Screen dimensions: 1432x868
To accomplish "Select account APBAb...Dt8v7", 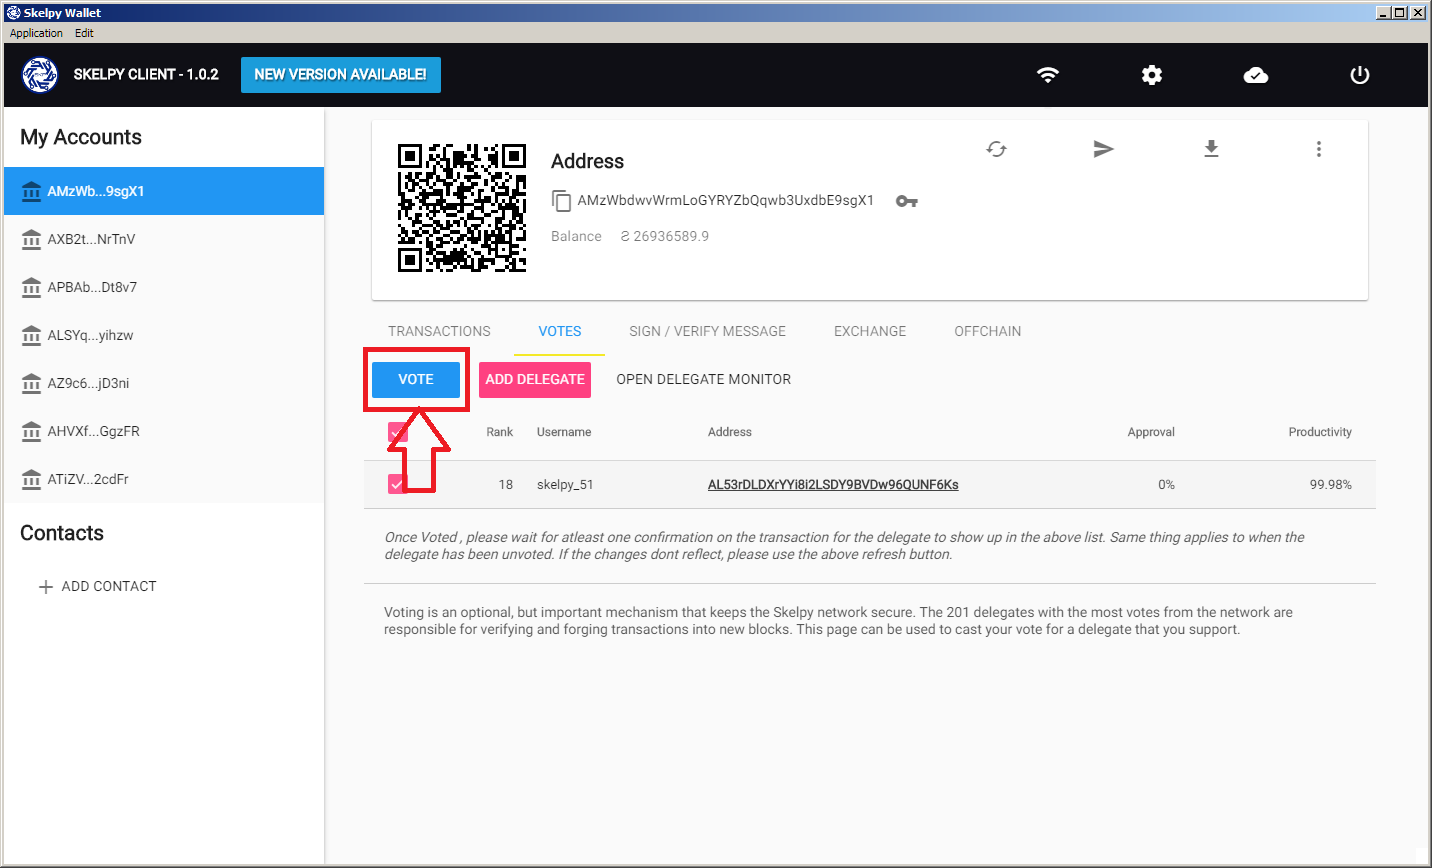I will tap(164, 287).
